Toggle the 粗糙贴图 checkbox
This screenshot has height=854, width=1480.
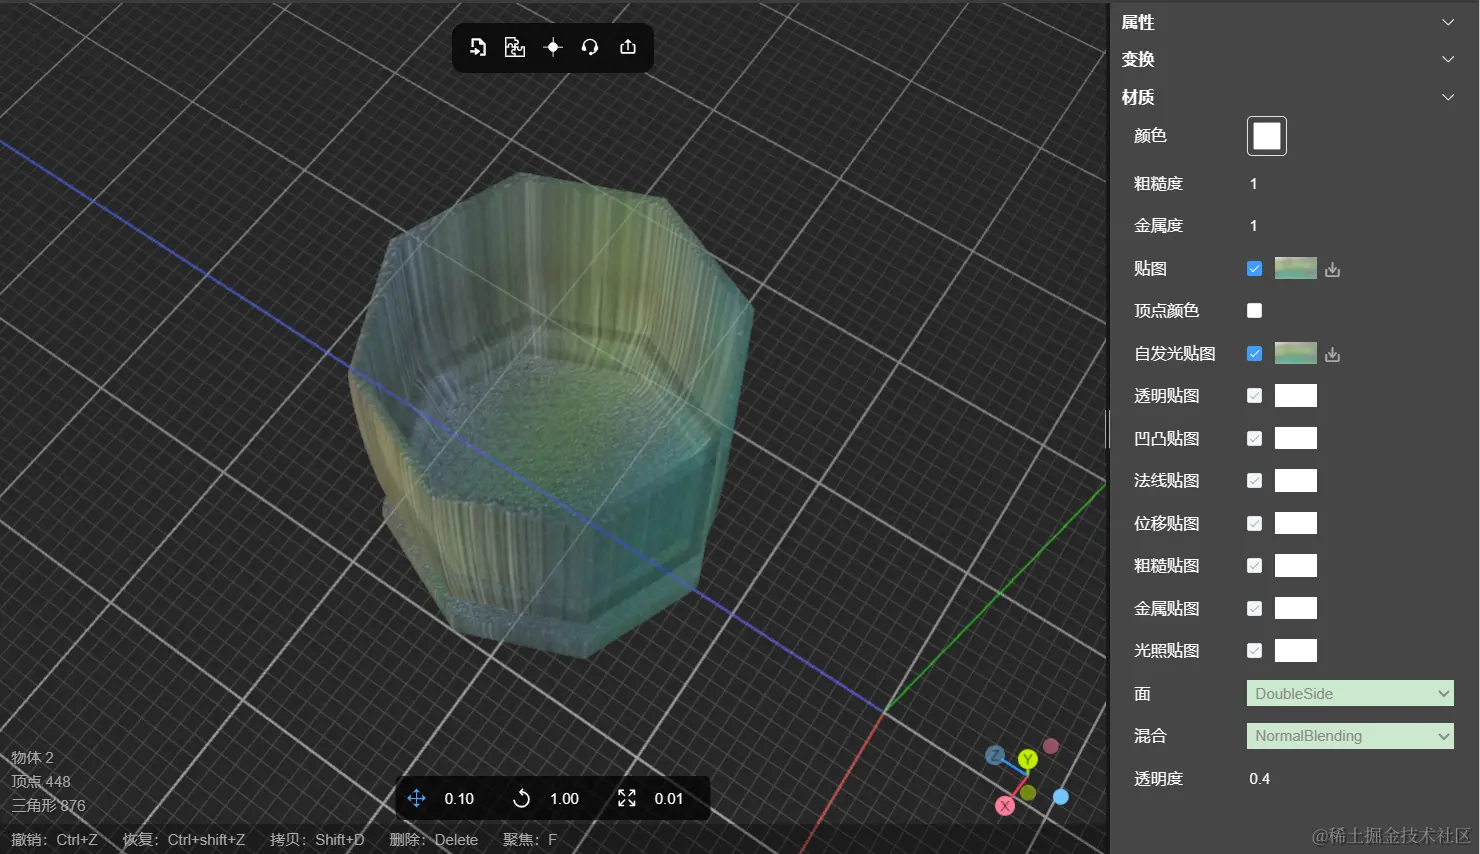[1254, 566]
